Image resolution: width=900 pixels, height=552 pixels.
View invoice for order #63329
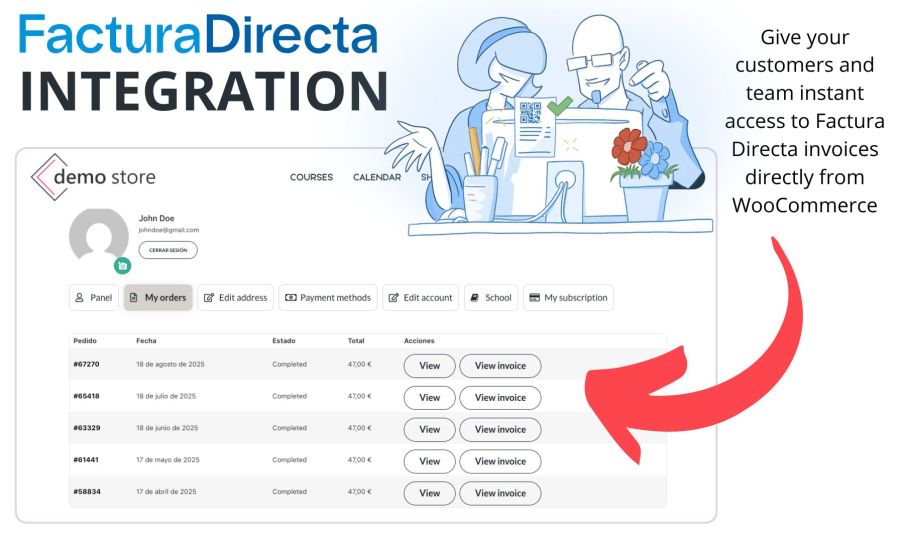(x=500, y=429)
